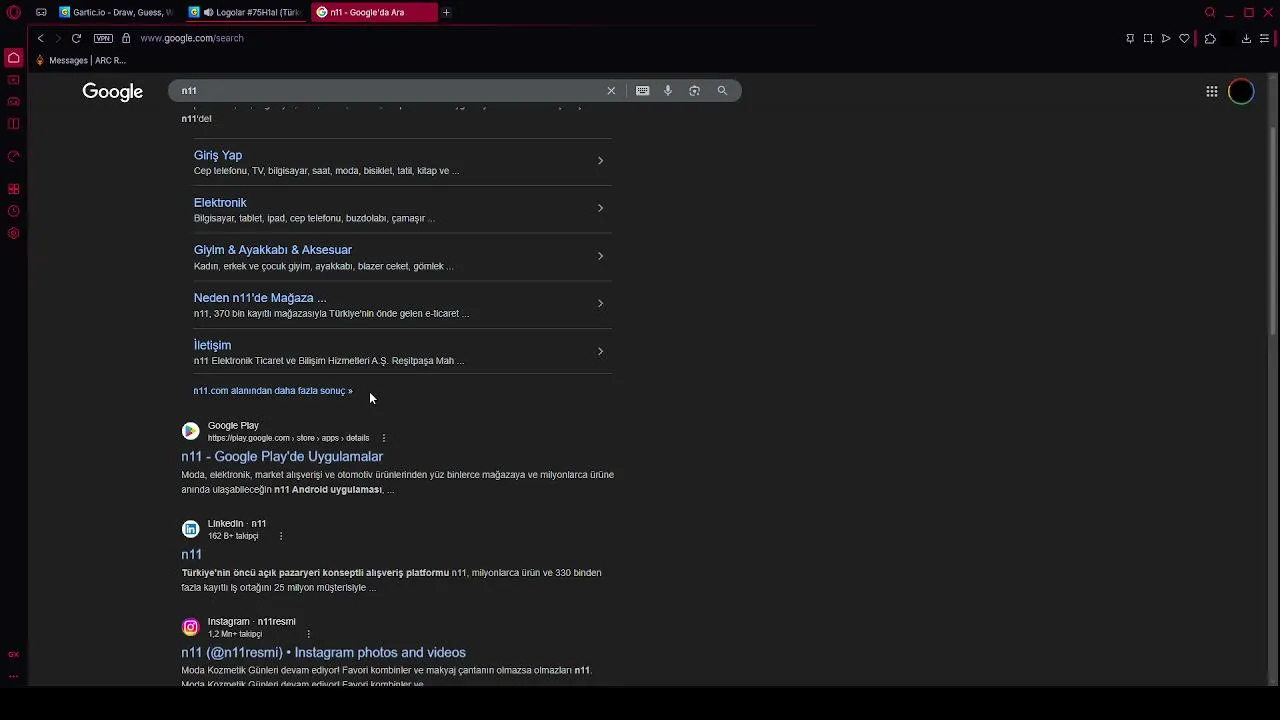
Task: Switch to the Logolar #75H1al tab
Action: 246,12
